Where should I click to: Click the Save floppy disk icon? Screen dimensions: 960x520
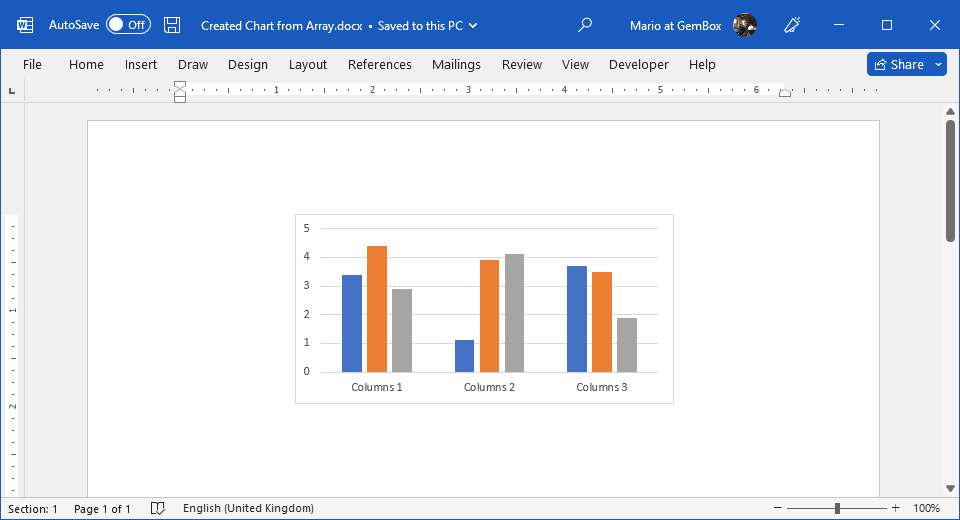coord(172,25)
